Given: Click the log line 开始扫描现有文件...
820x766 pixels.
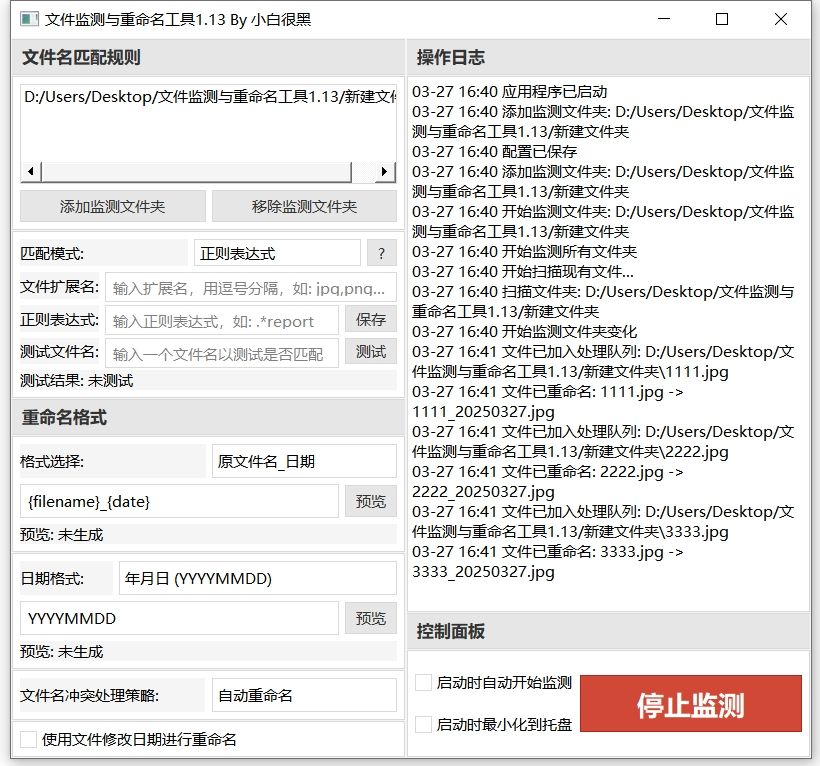Looking at the screenshot, I should (523, 271).
